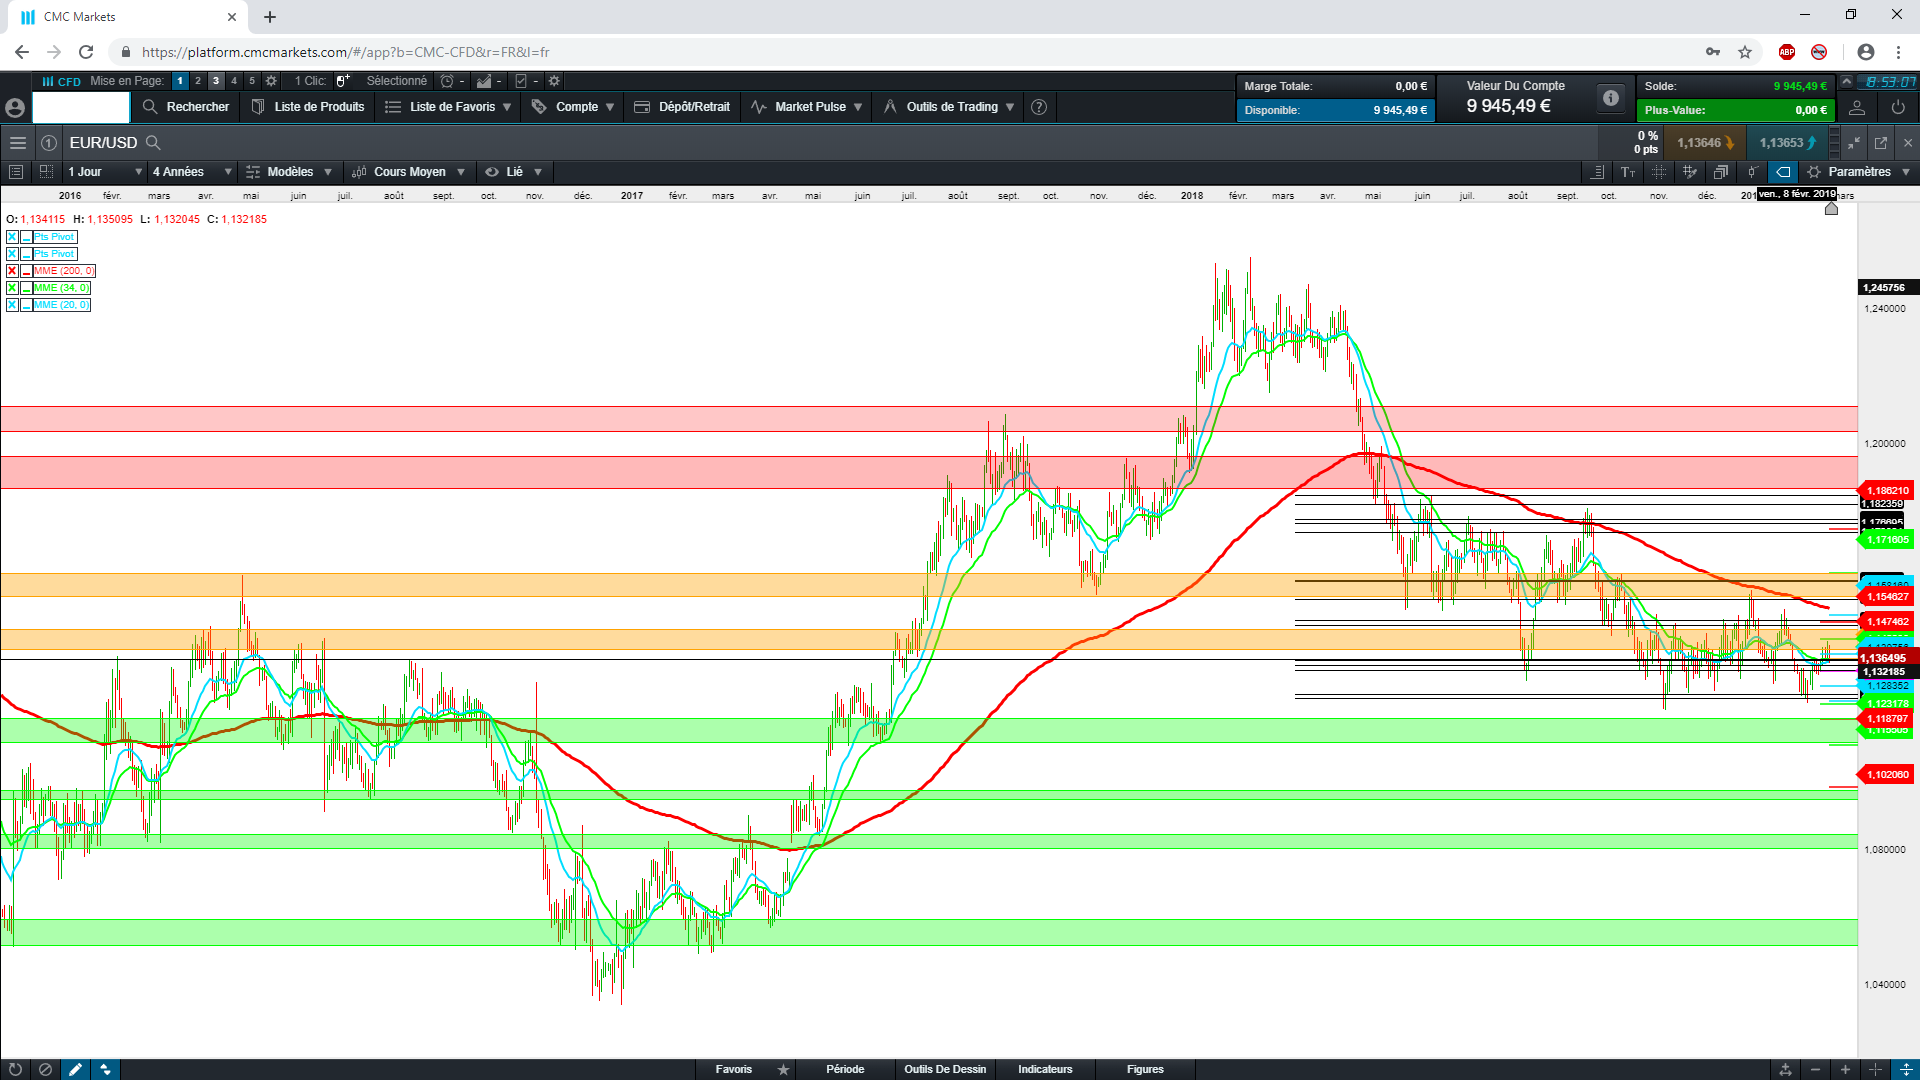Click the power logout icon
The width and height of the screenshot is (1920, 1080).
pyautogui.click(x=1898, y=107)
